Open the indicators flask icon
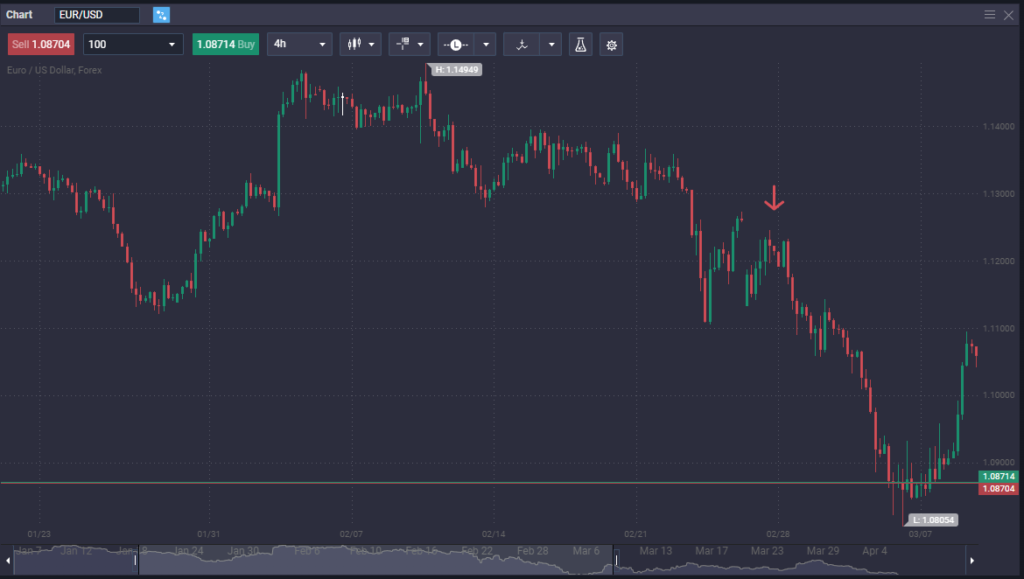Viewport: 1024px width, 579px height. pyautogui.click(x=580, y=44)
